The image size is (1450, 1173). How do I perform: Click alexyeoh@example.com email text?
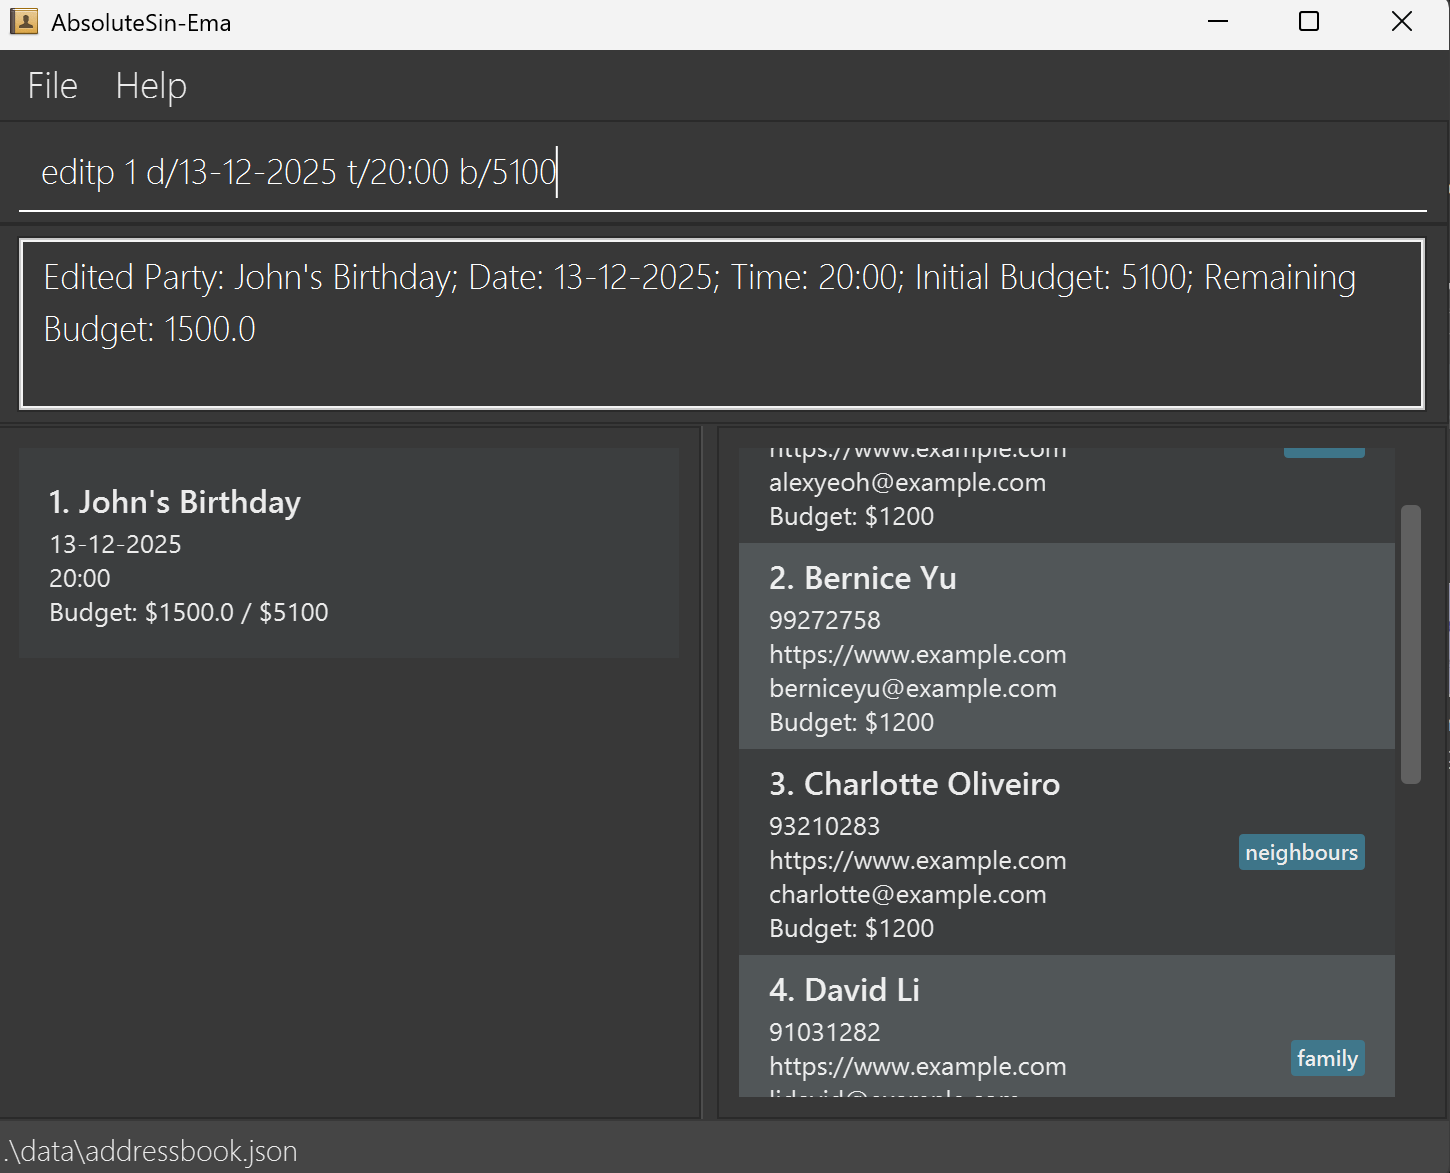[x=907, y=482]
